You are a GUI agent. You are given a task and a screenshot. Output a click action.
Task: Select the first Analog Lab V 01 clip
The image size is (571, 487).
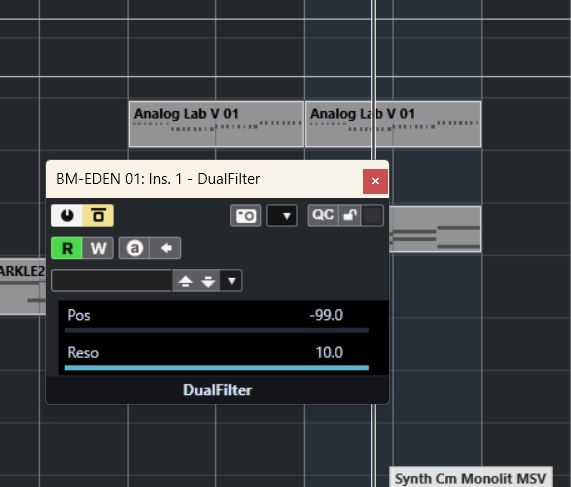[216, 124]
